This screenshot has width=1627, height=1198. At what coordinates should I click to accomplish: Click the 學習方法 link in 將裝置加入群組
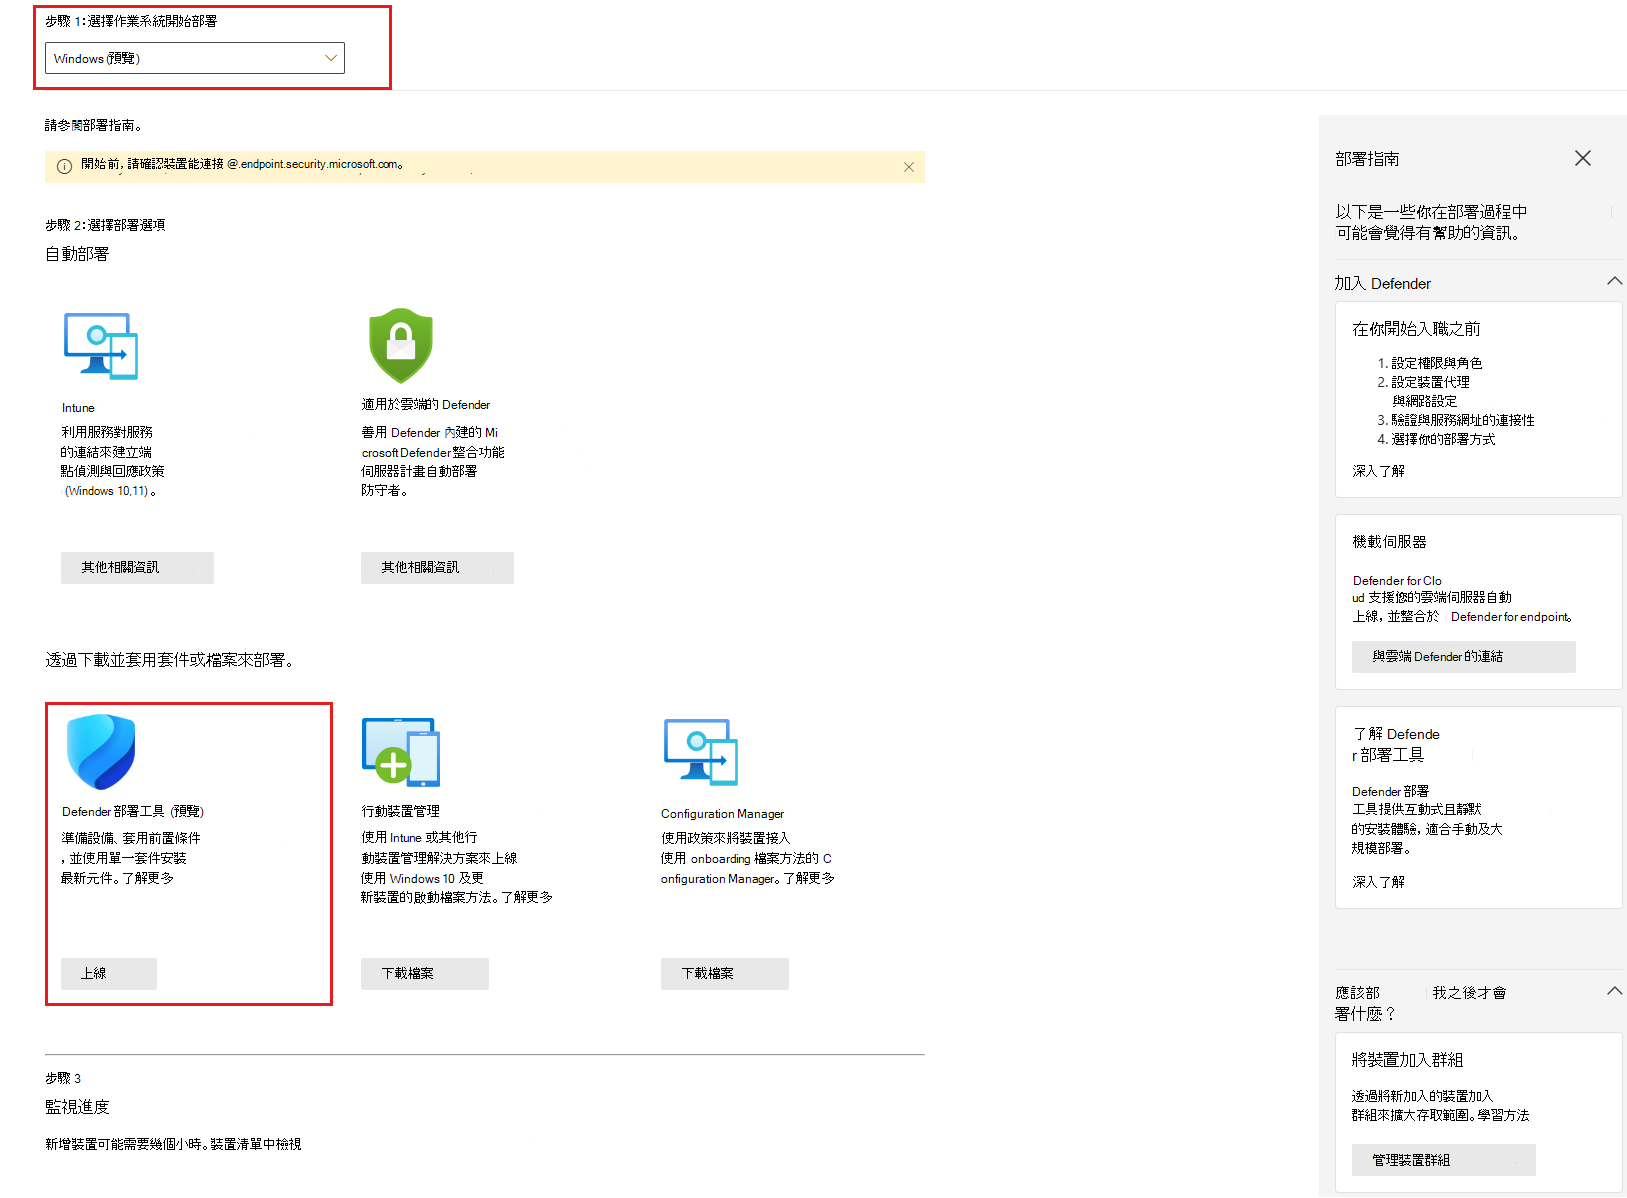click(1504, 1115)
